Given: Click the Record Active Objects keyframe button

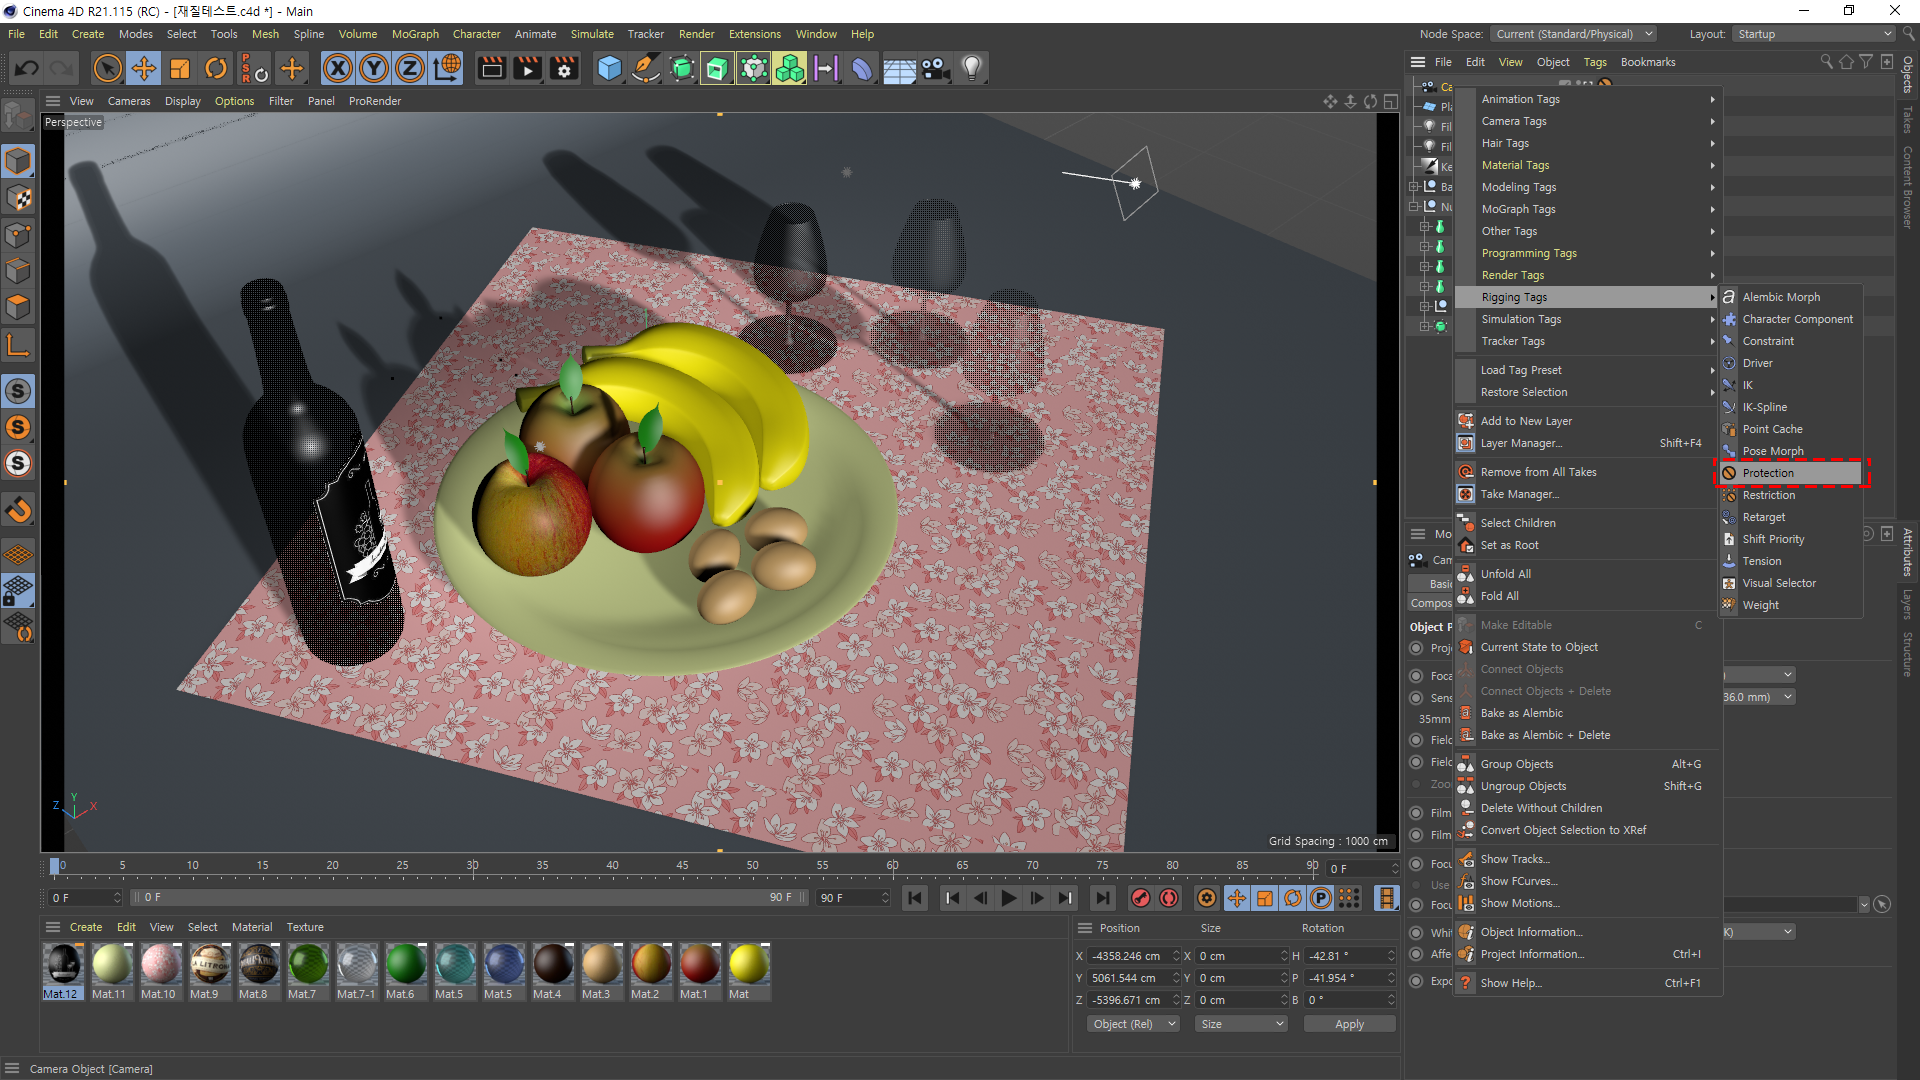Looking at the screenshot, I should tap(1140, 898).
